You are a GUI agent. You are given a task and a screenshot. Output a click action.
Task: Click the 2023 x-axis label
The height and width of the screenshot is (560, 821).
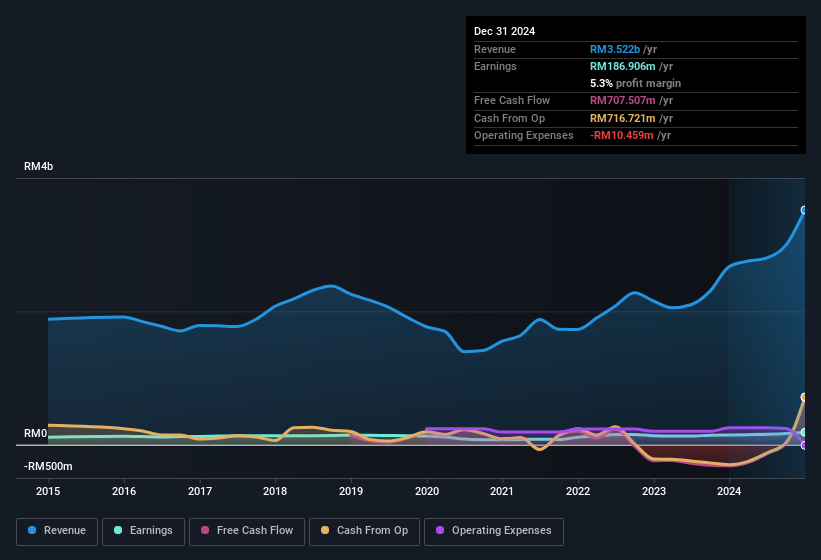(x=654, y=491)
